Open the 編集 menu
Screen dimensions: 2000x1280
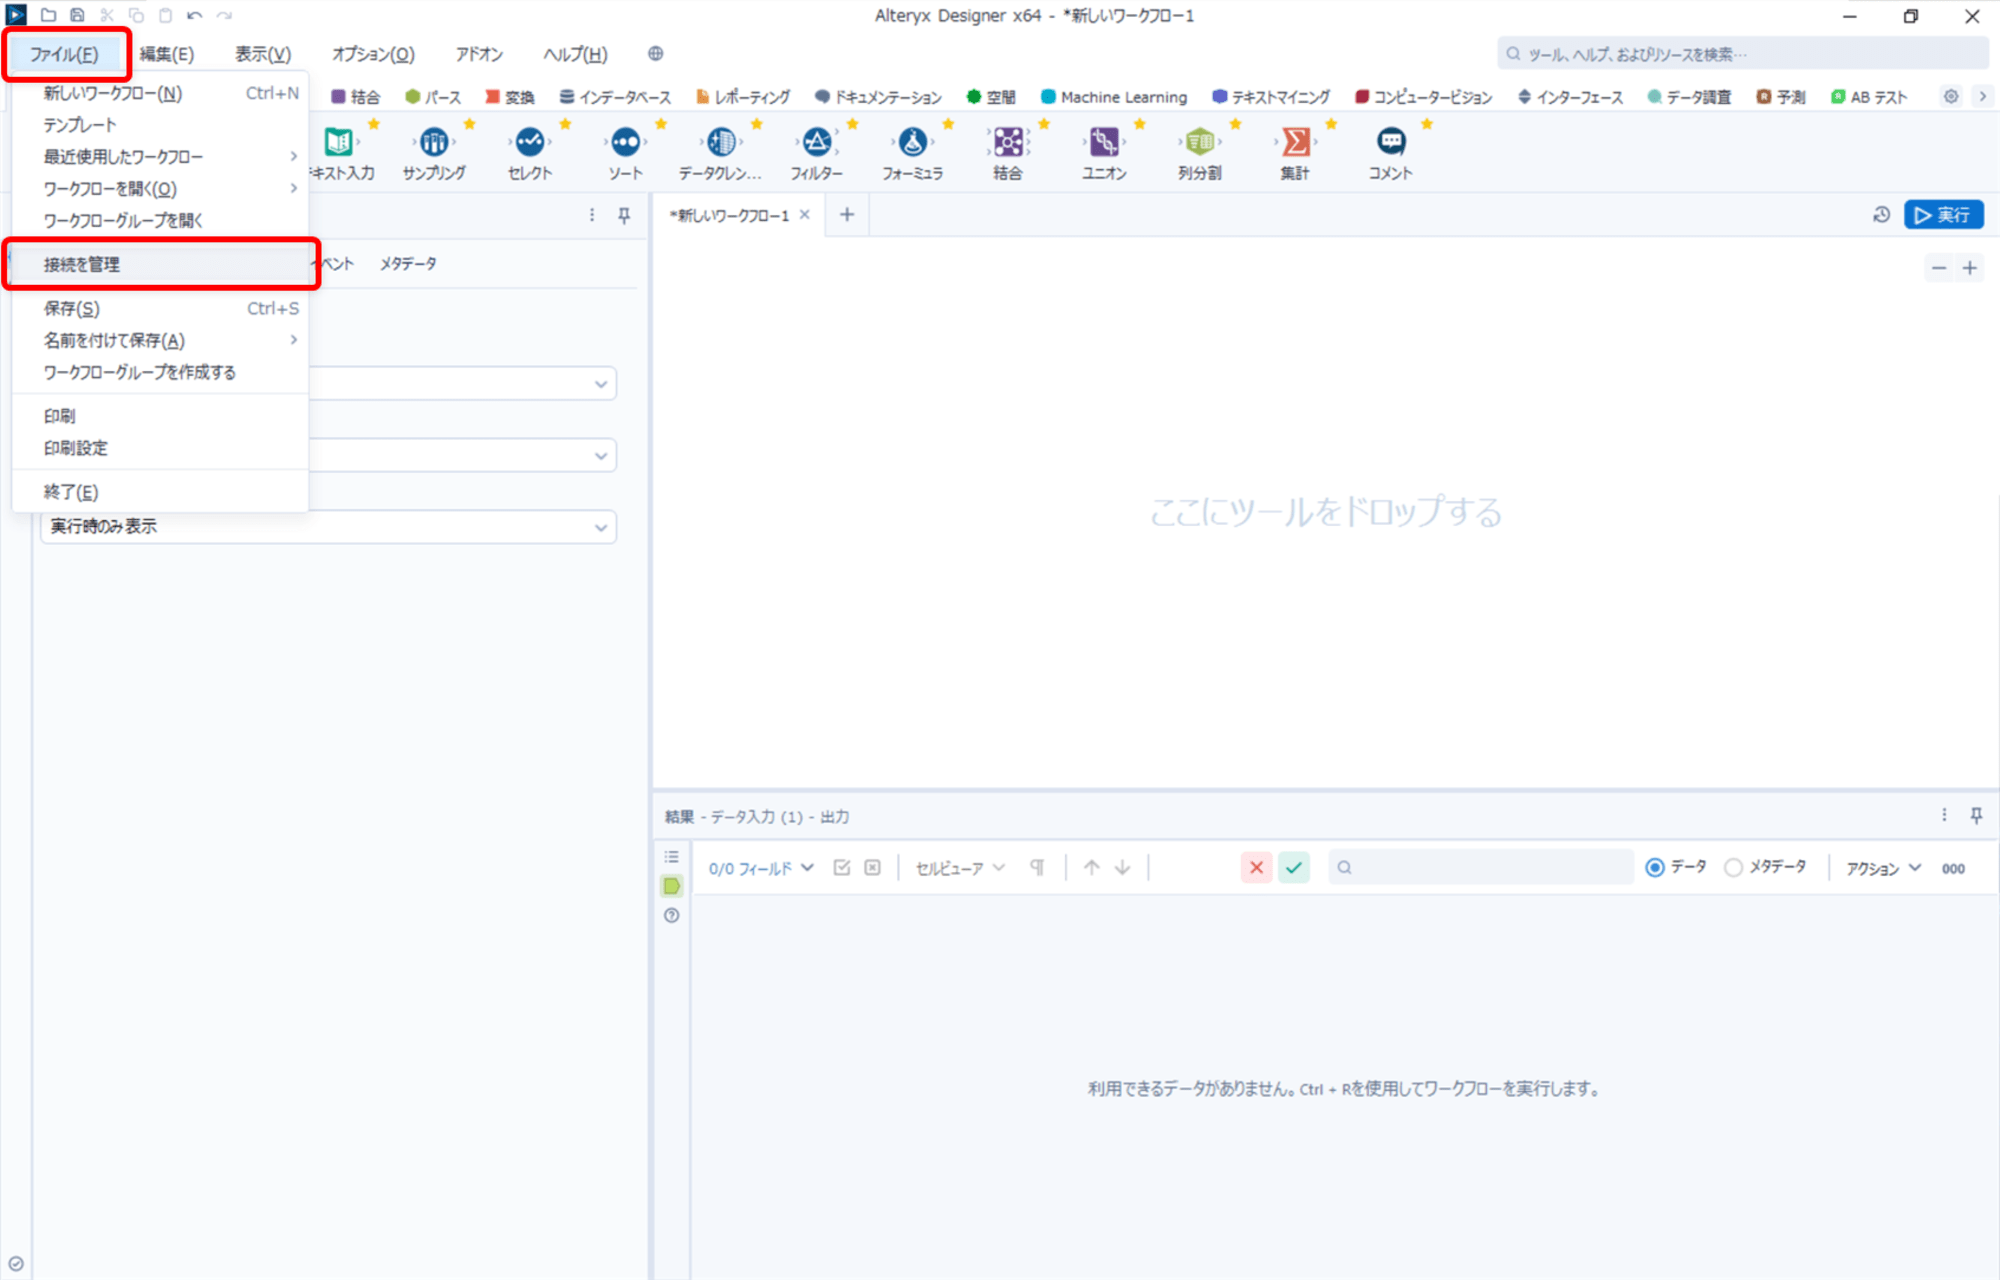167,54
